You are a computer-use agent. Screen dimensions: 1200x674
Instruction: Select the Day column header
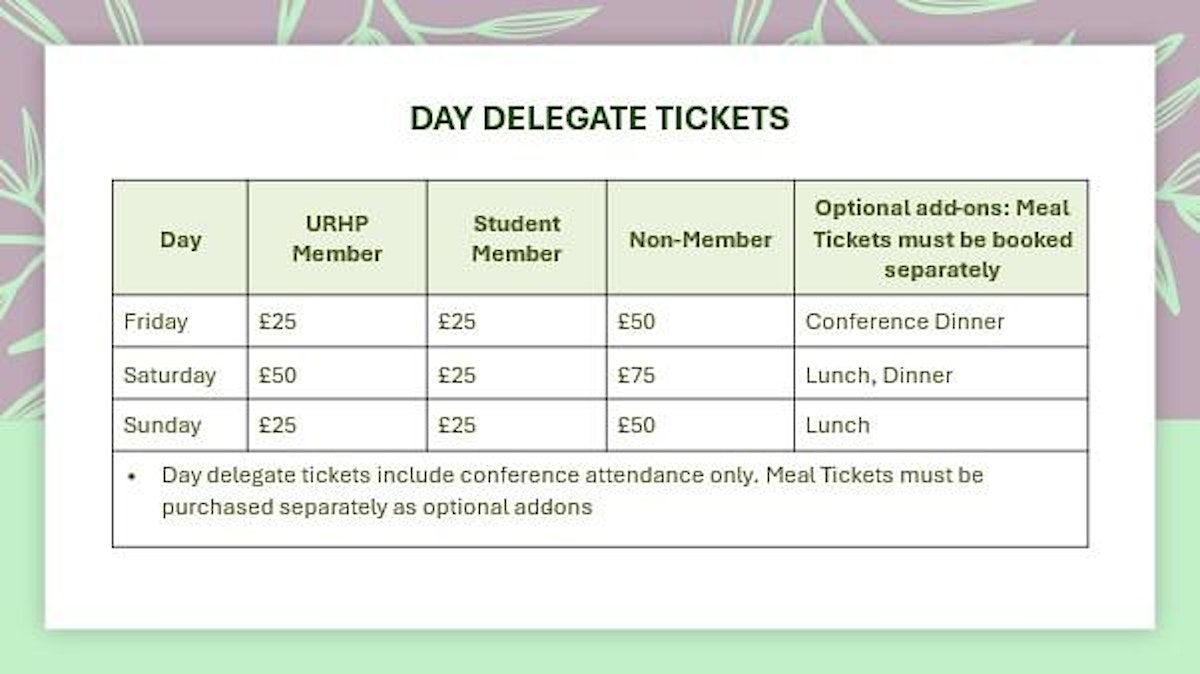[180, 240]
